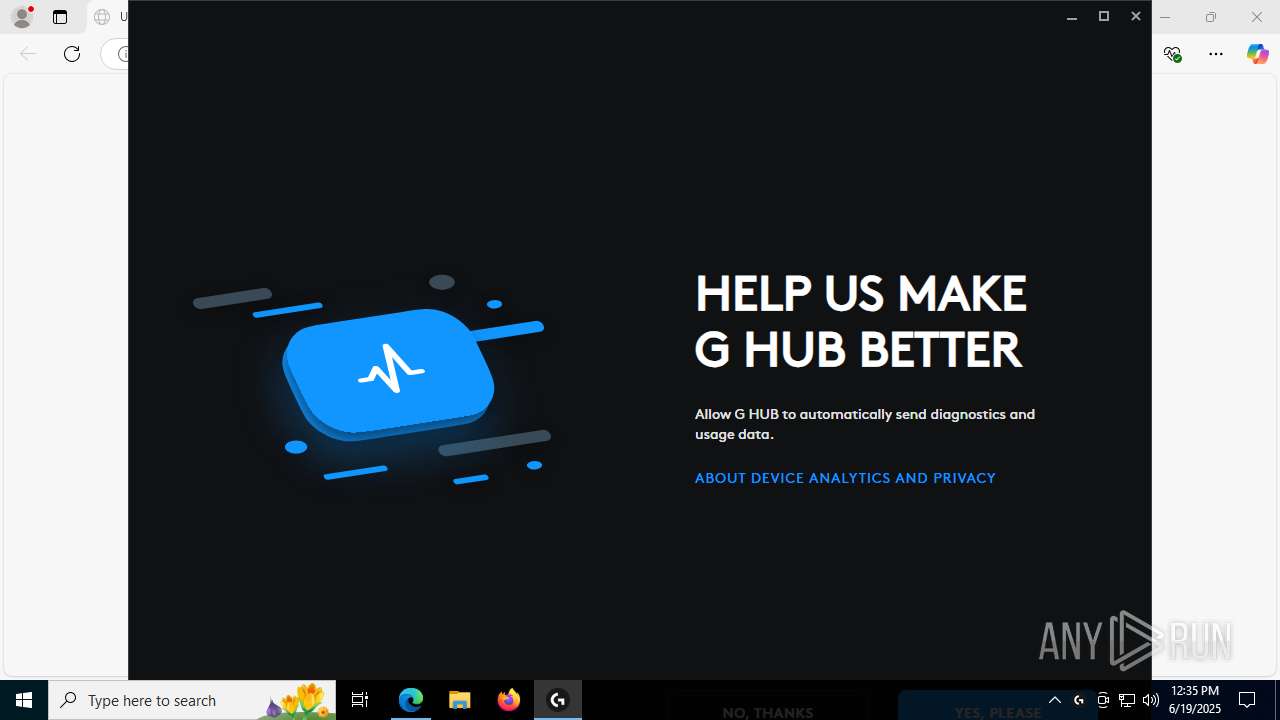Select Logitech G HUB taskbar icon
The width and height of the screenshot is (1280, 720).
click(558, 700)
